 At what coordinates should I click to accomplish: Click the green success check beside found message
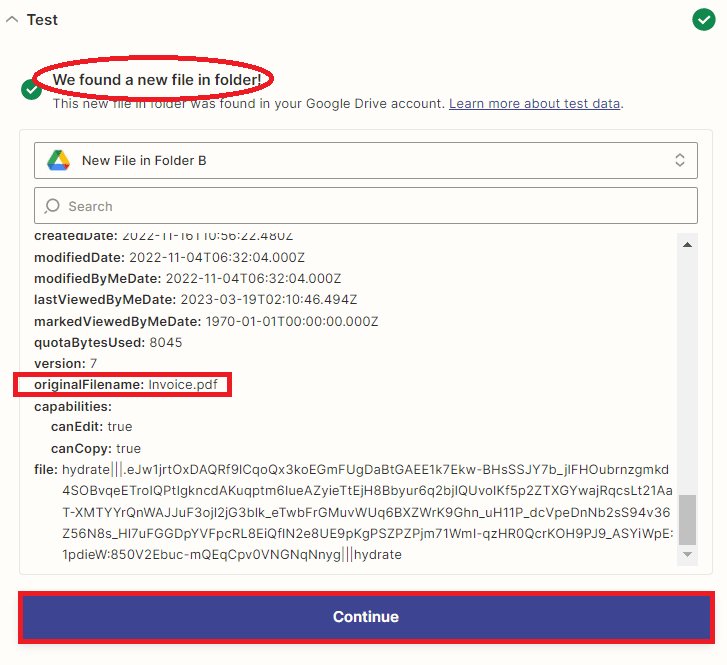coord(32,90)
